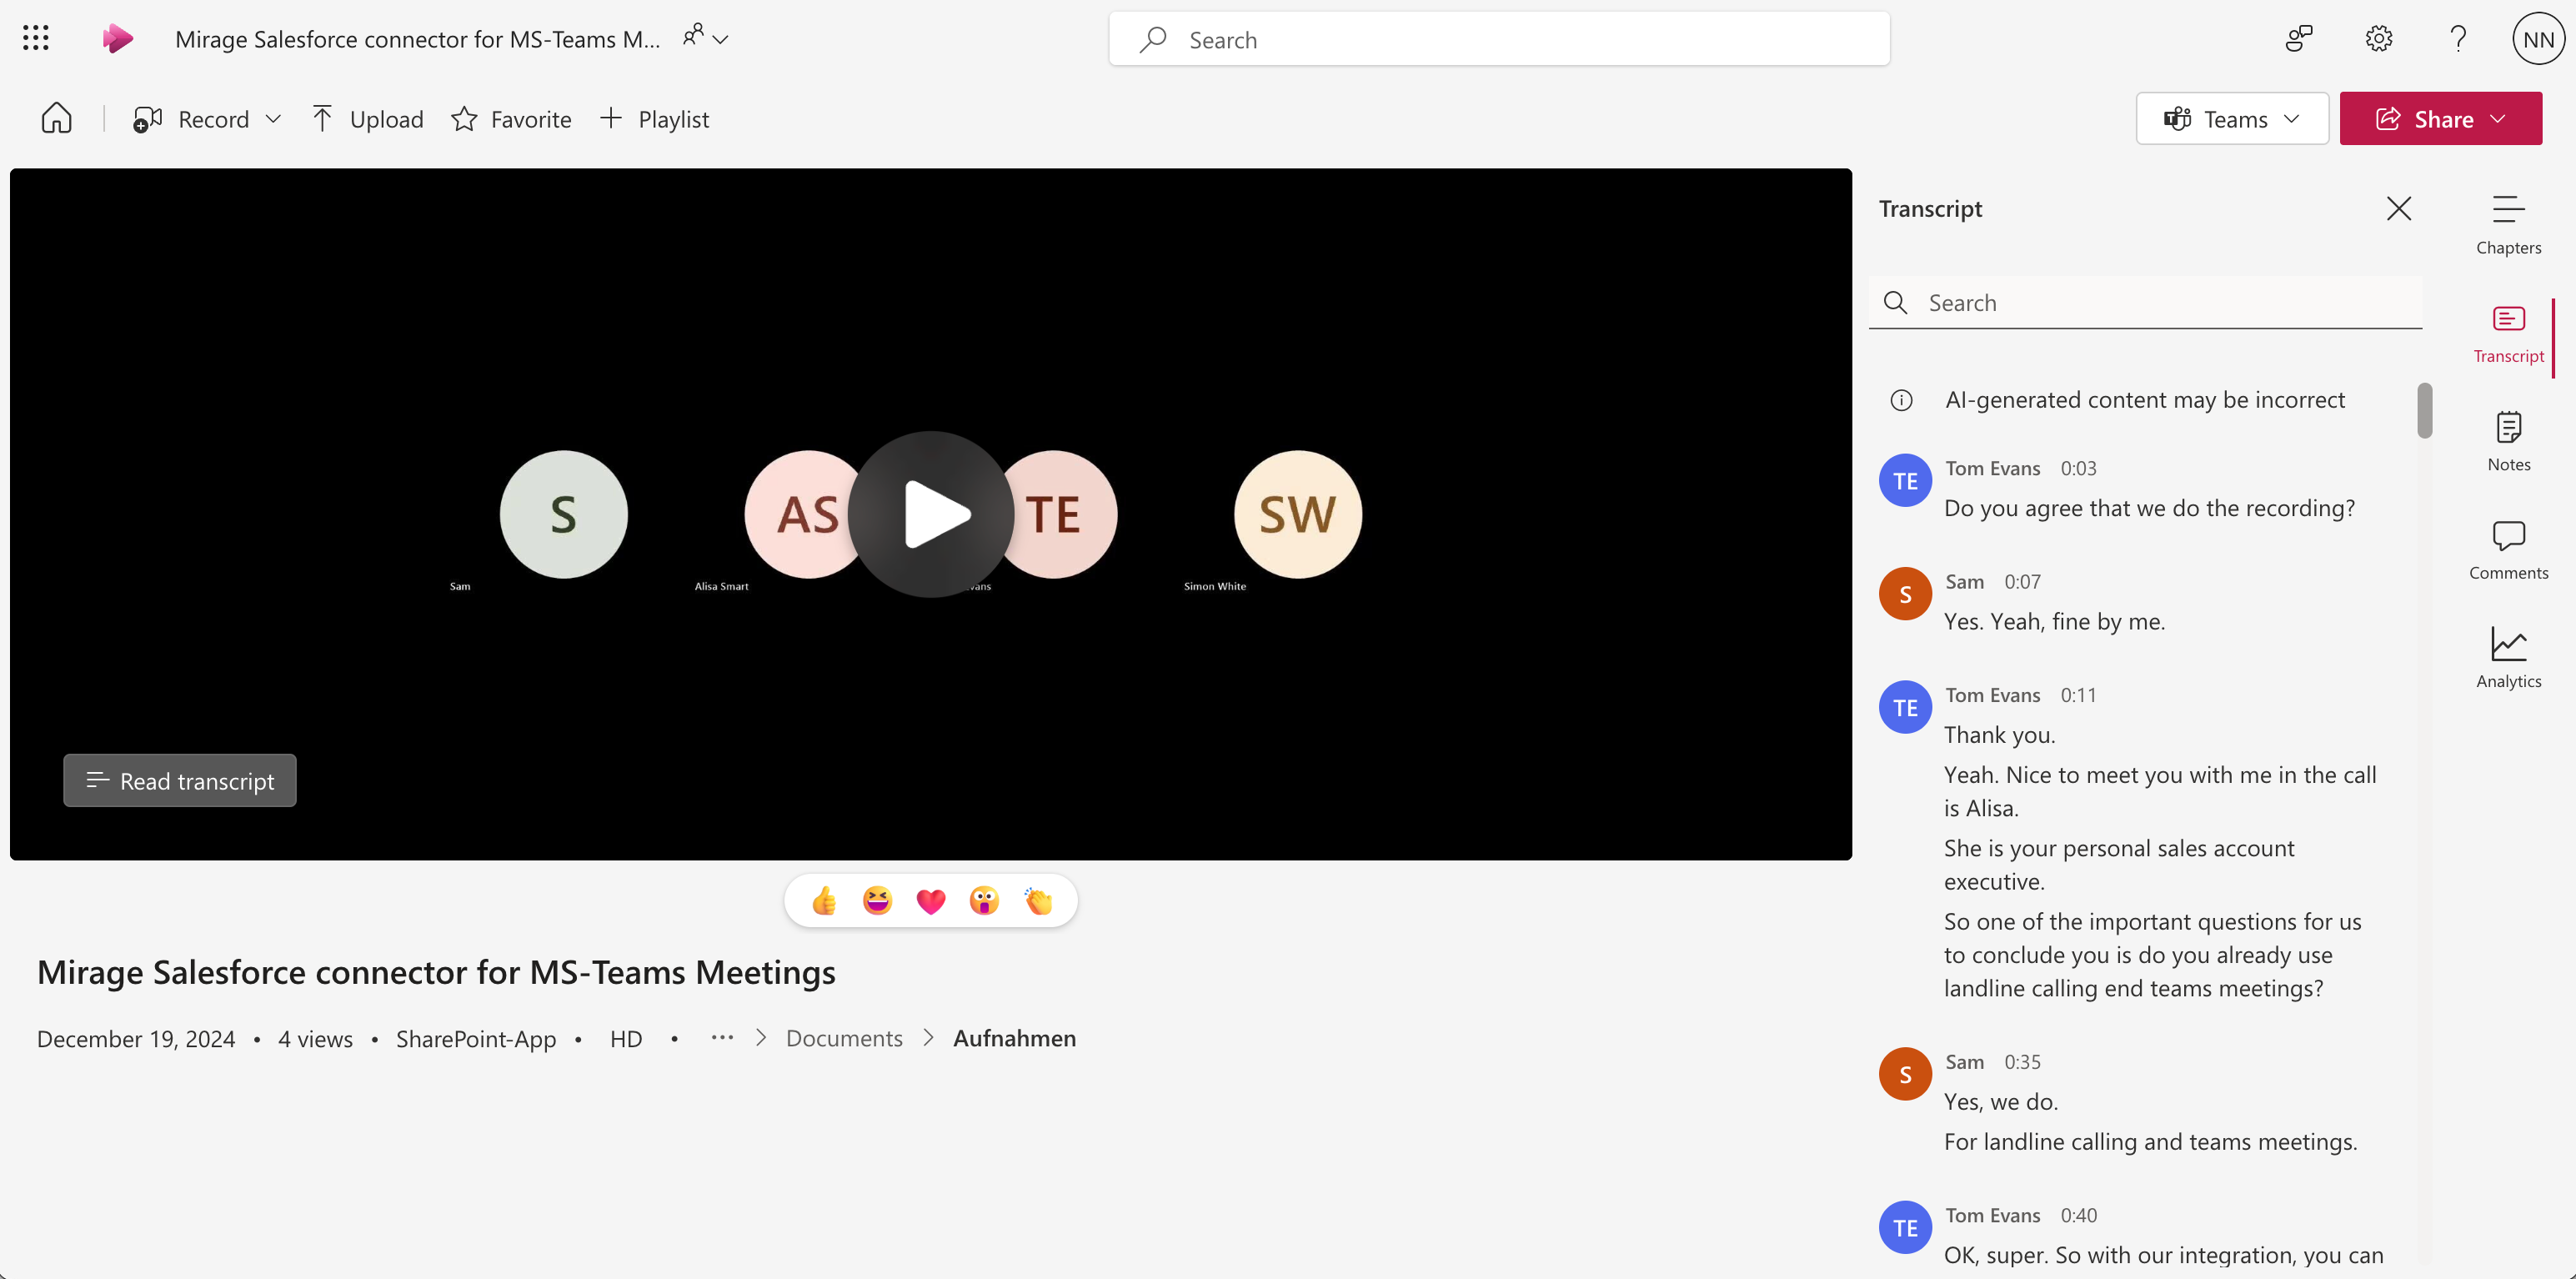
Task: Click Read transcript button on video
Action: (180, 780)
